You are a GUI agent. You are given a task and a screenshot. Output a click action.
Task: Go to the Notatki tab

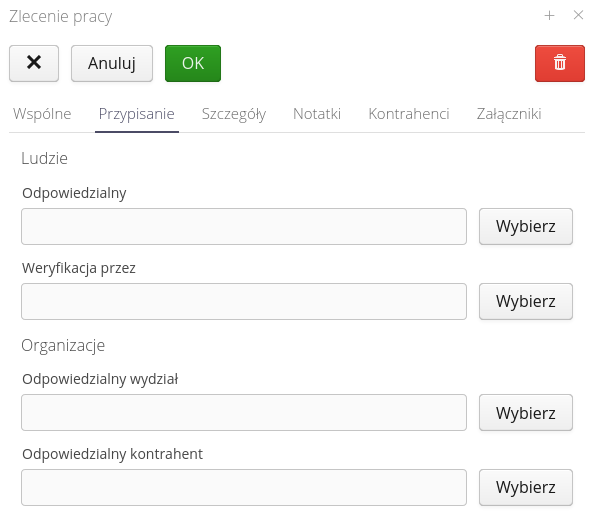point(317,114)
